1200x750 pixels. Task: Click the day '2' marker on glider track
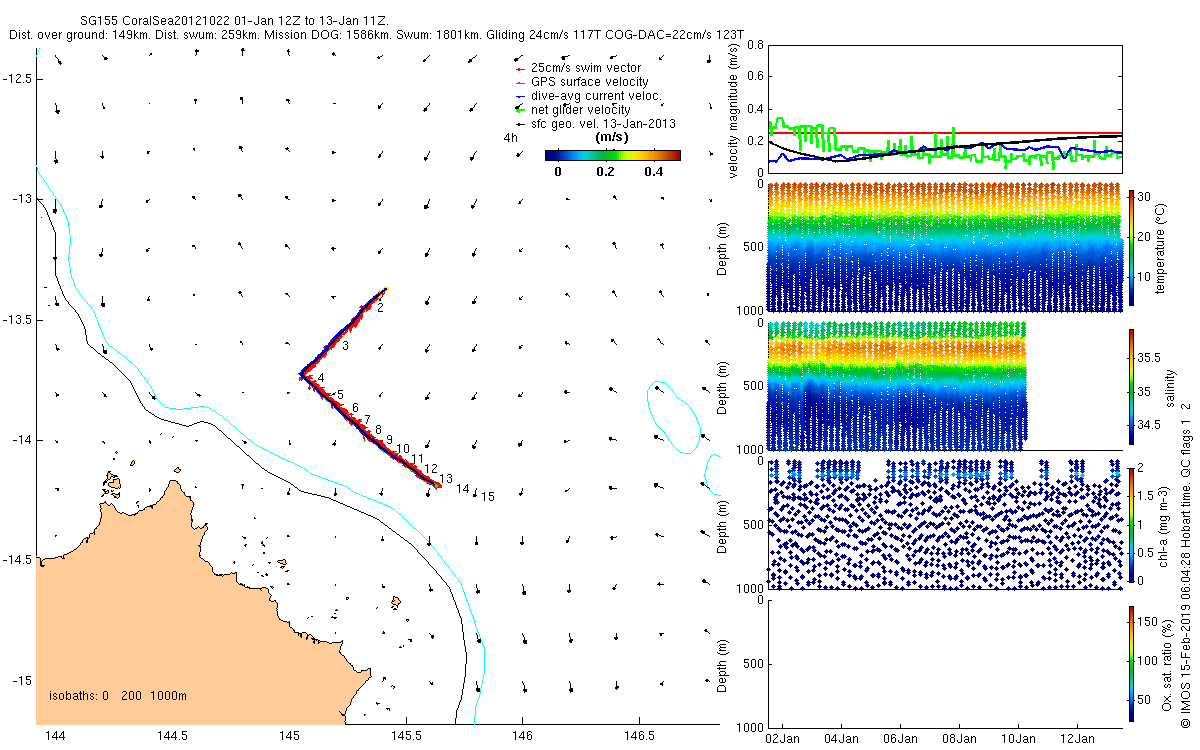381,308
